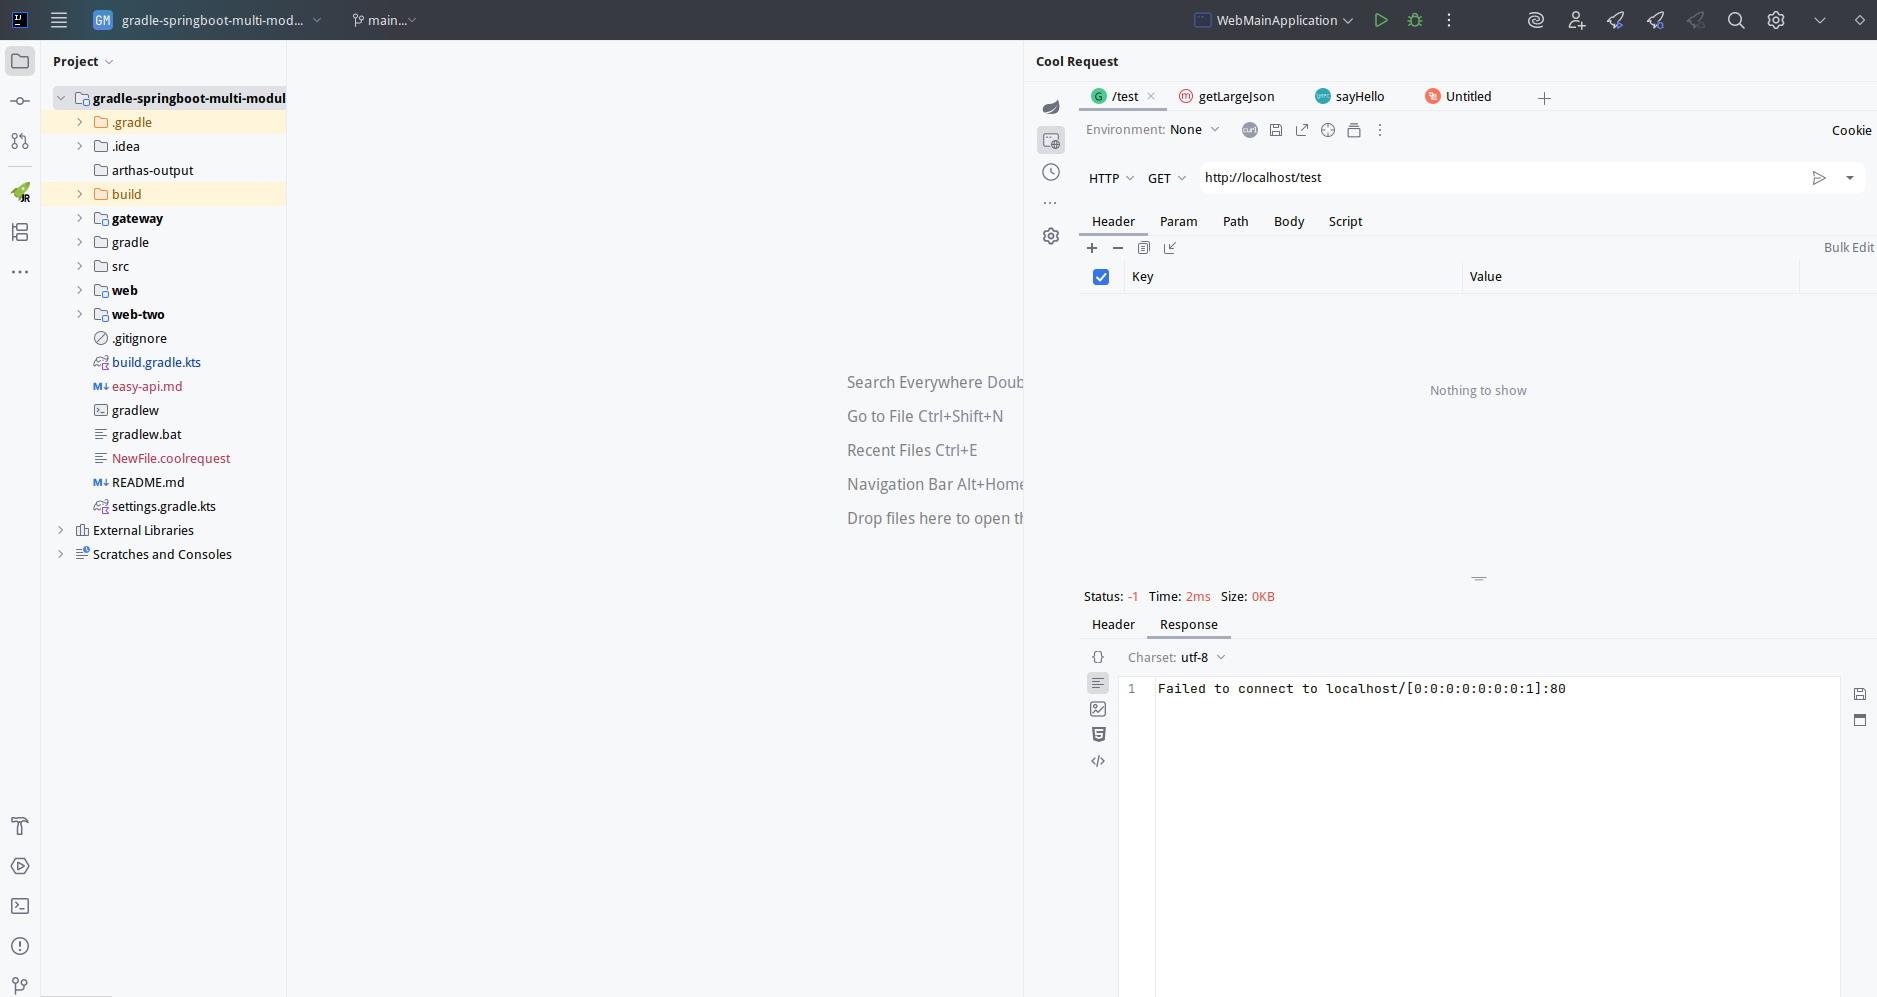Expand the gateway module in Project tree
Screen dimensions: 1877x997
80,218
